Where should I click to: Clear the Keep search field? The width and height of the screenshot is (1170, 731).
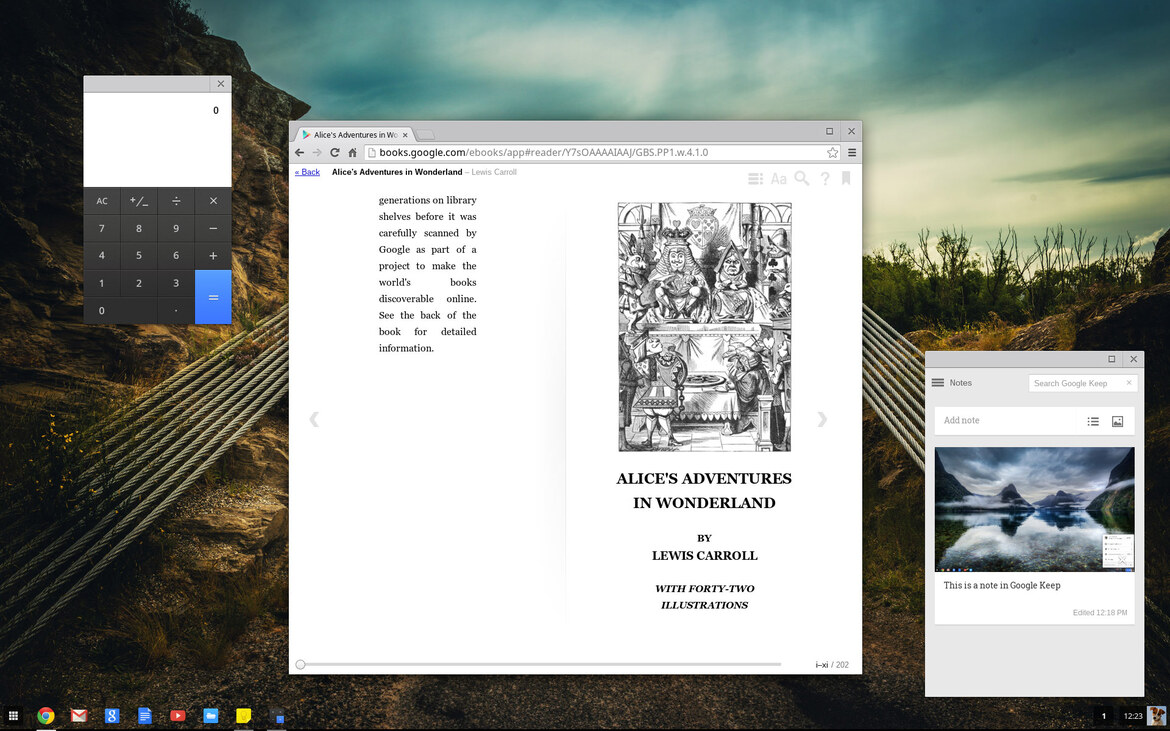click(x=1129, y=383)
